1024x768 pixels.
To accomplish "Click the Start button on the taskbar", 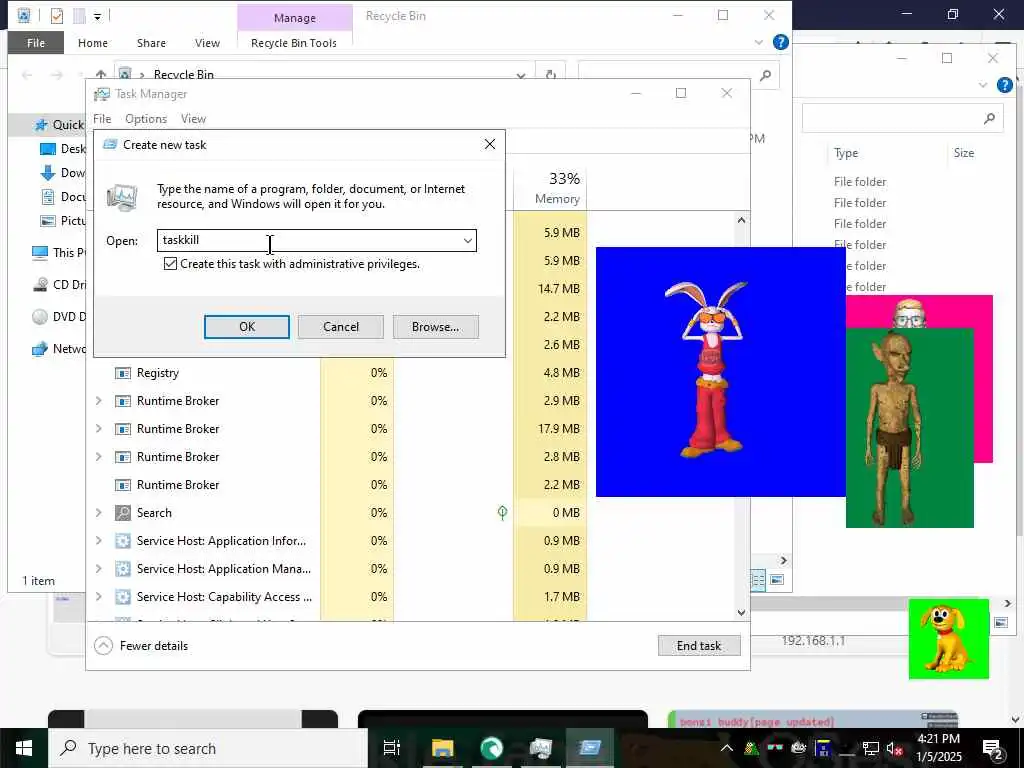I will coord(24,748).
